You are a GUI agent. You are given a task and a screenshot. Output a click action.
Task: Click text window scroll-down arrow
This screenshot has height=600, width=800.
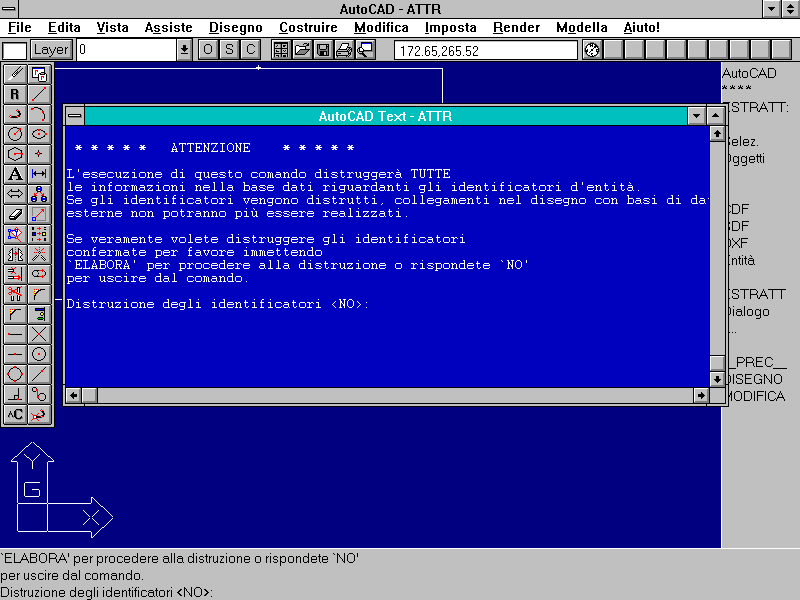tap(717, 379)
